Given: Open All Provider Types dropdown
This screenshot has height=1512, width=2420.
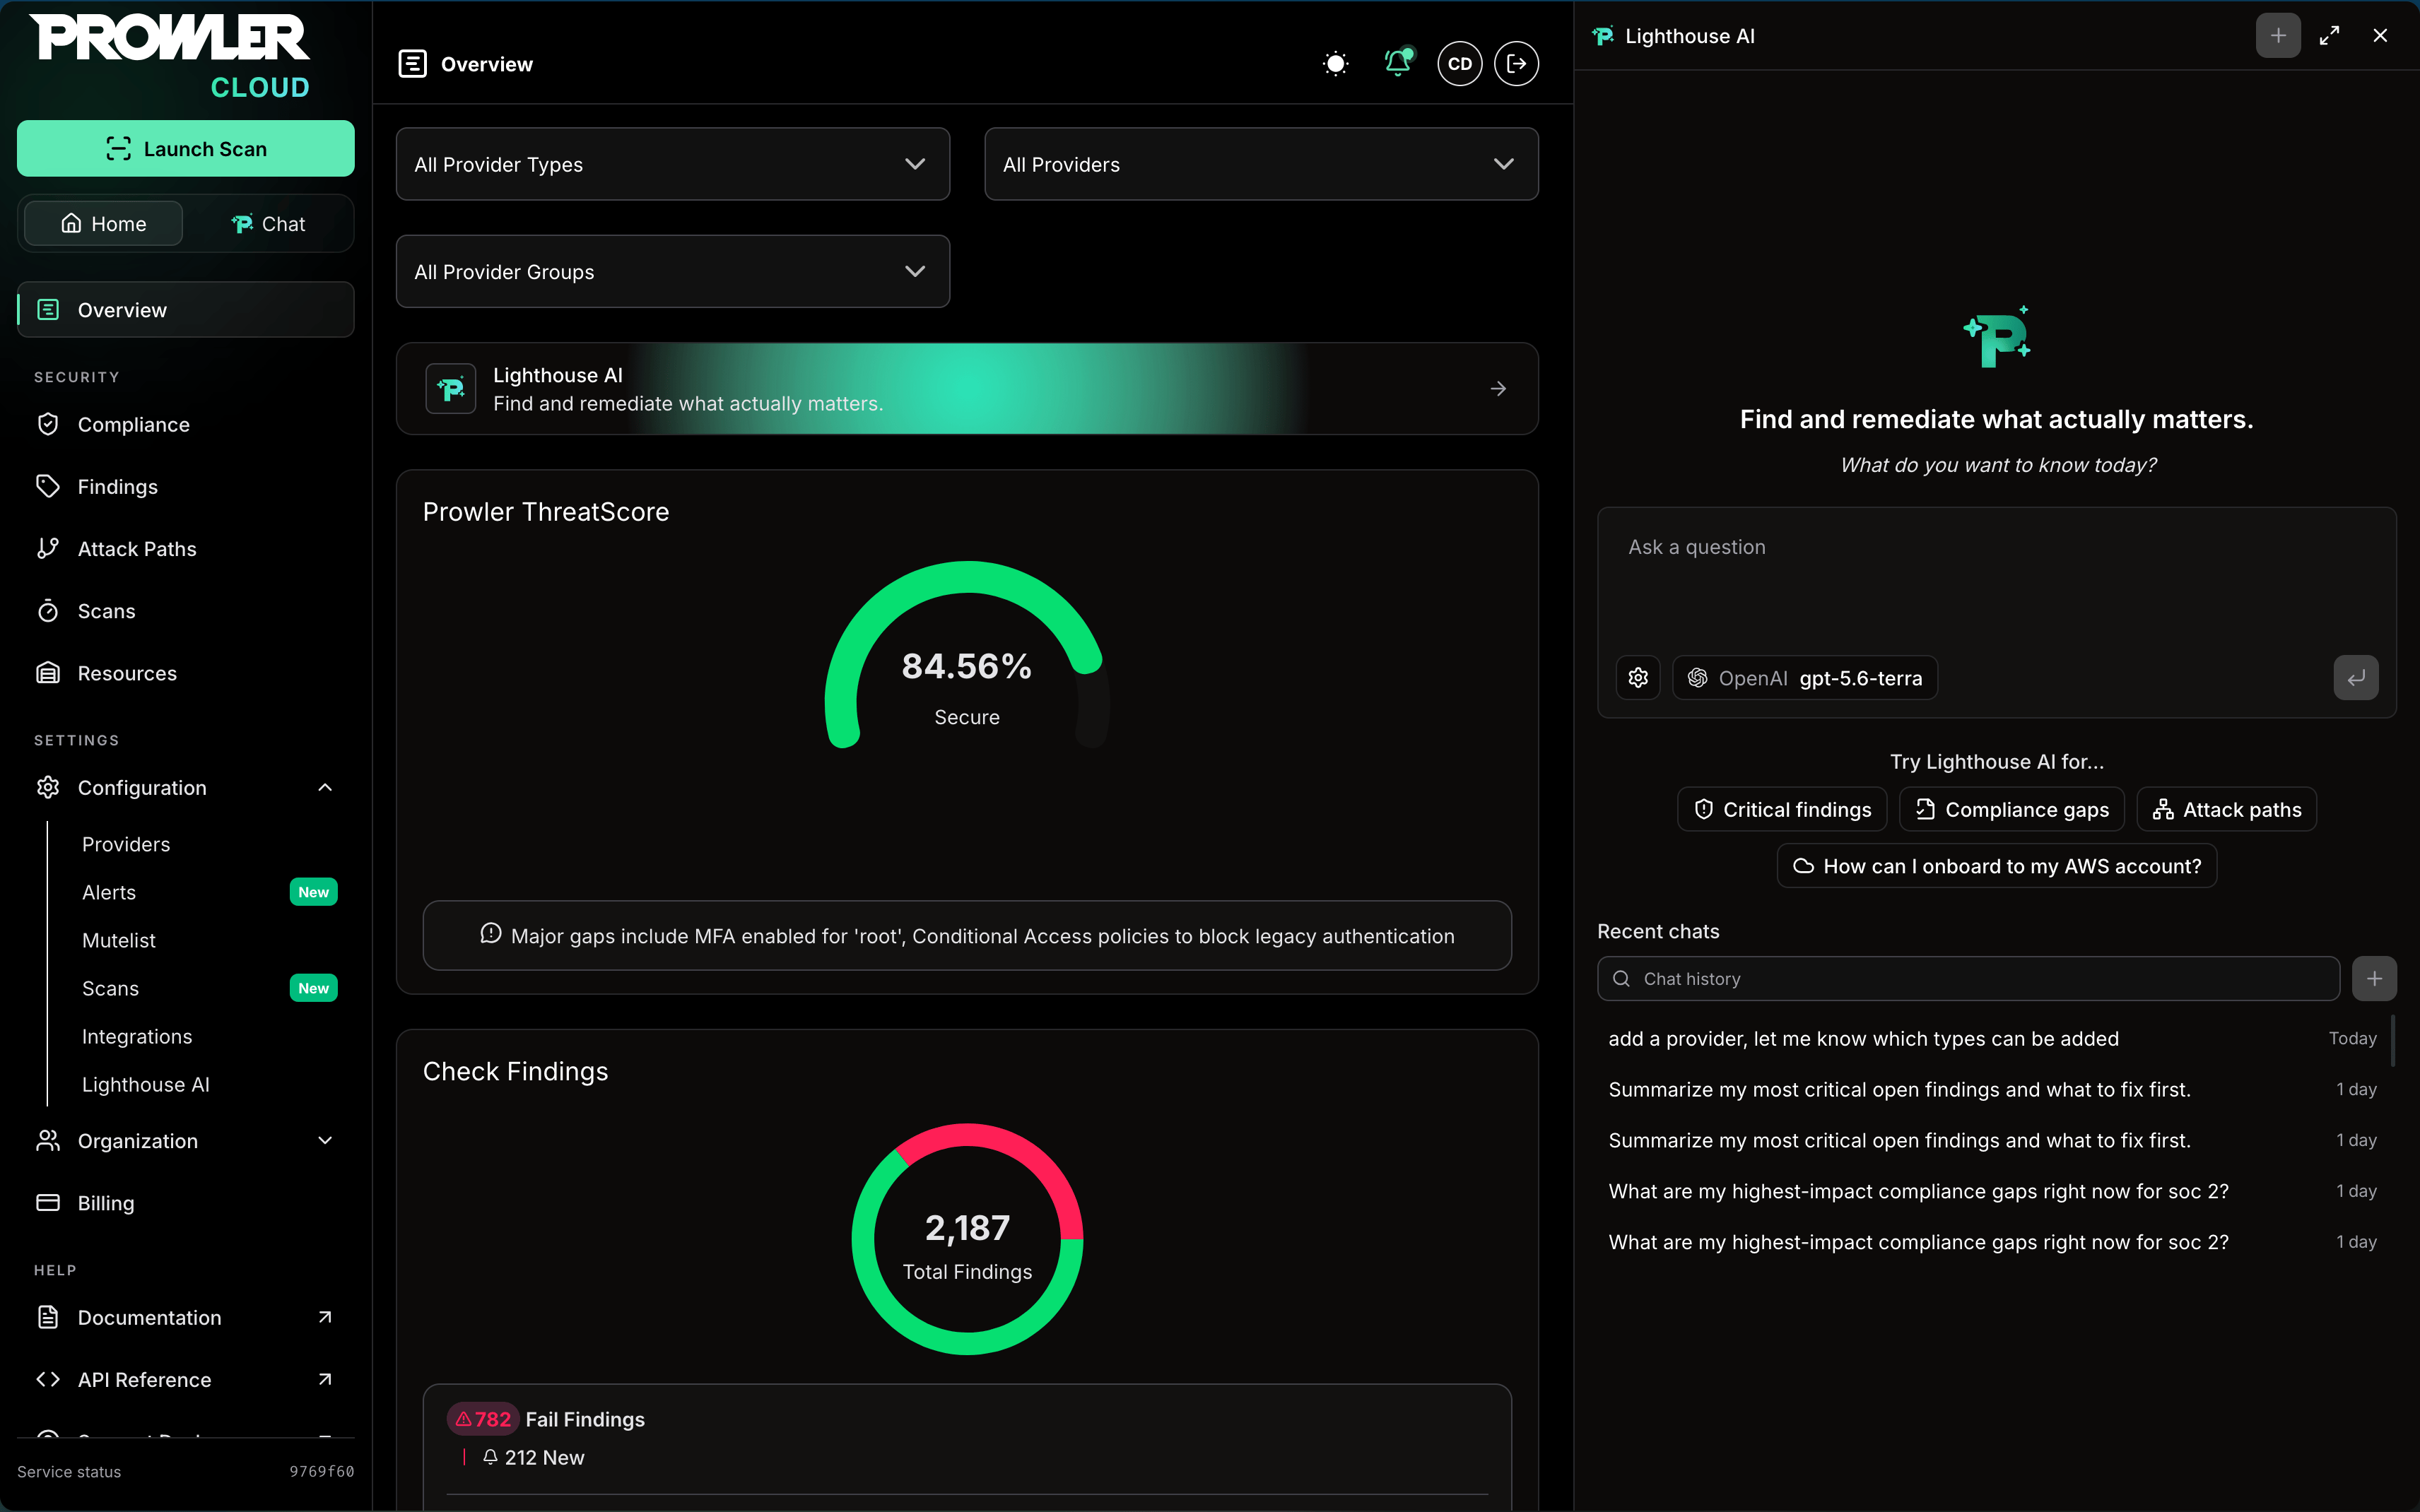Looking at the screenshot, I should 672,164.
